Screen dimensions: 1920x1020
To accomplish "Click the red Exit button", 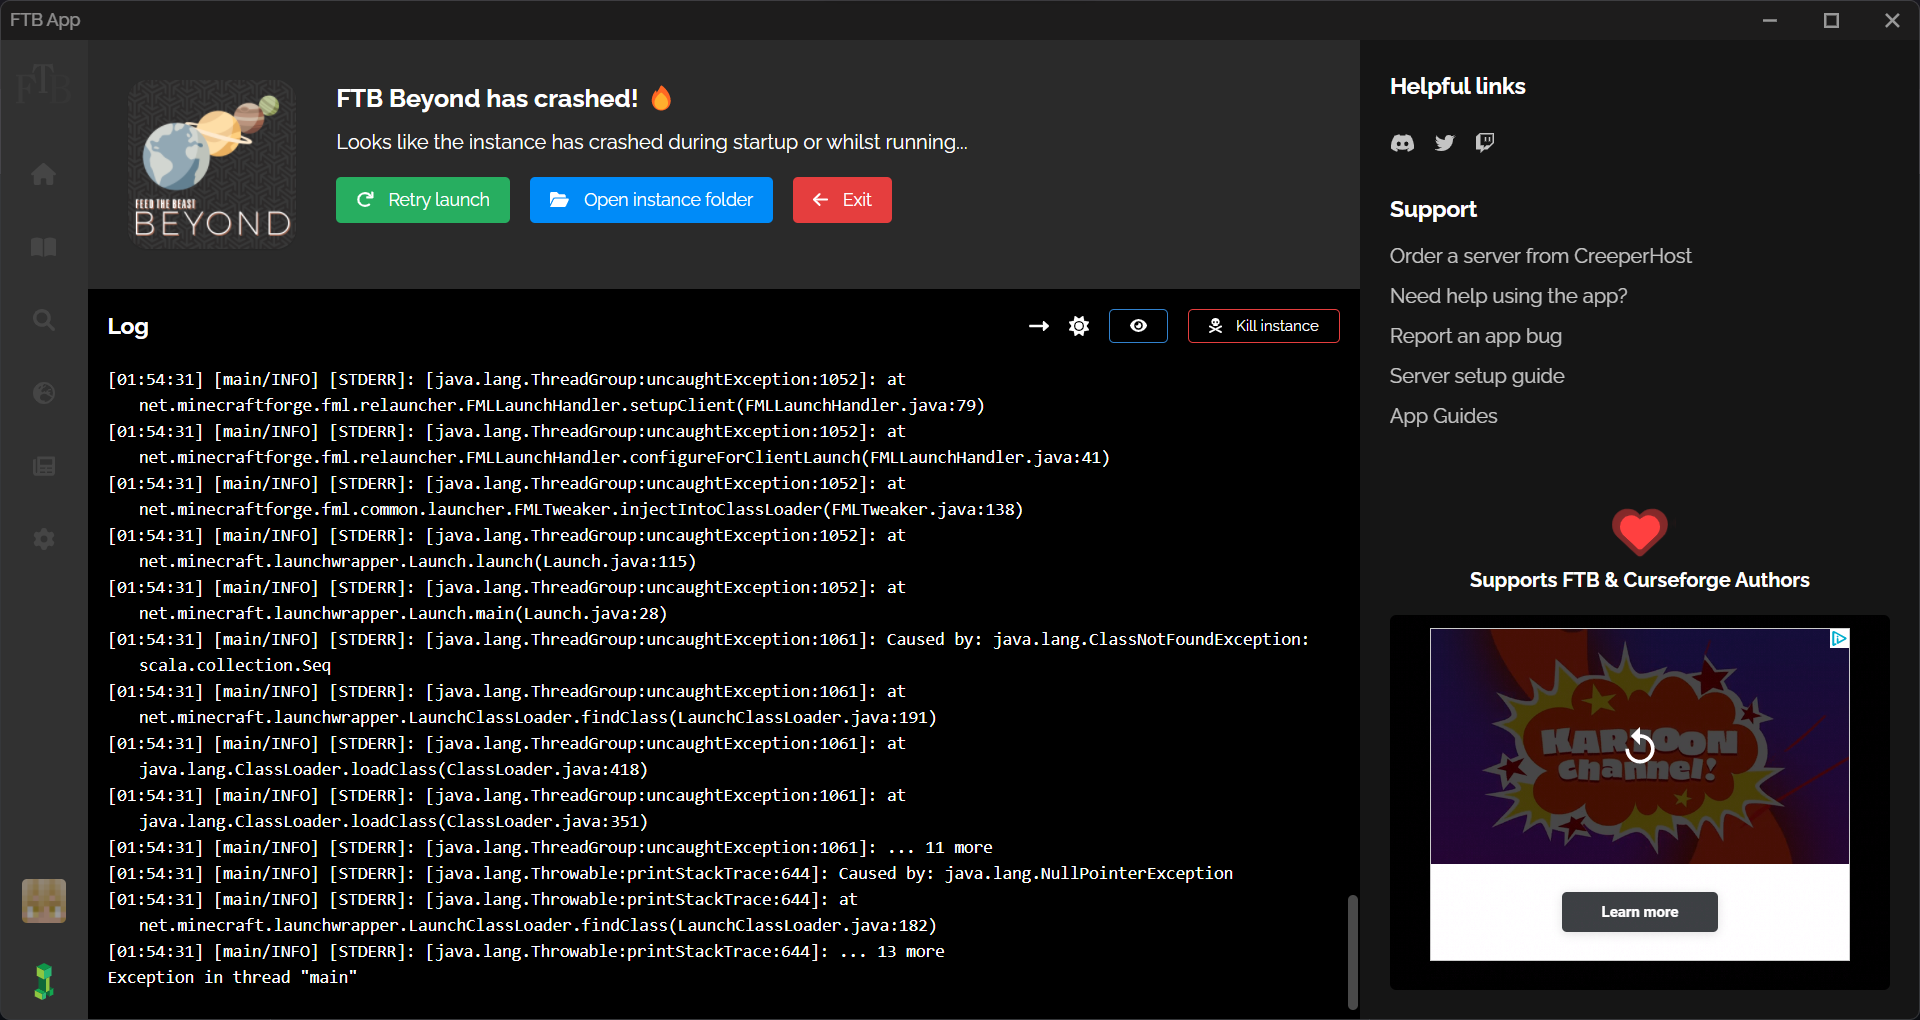I will click(x=842, y=200).
